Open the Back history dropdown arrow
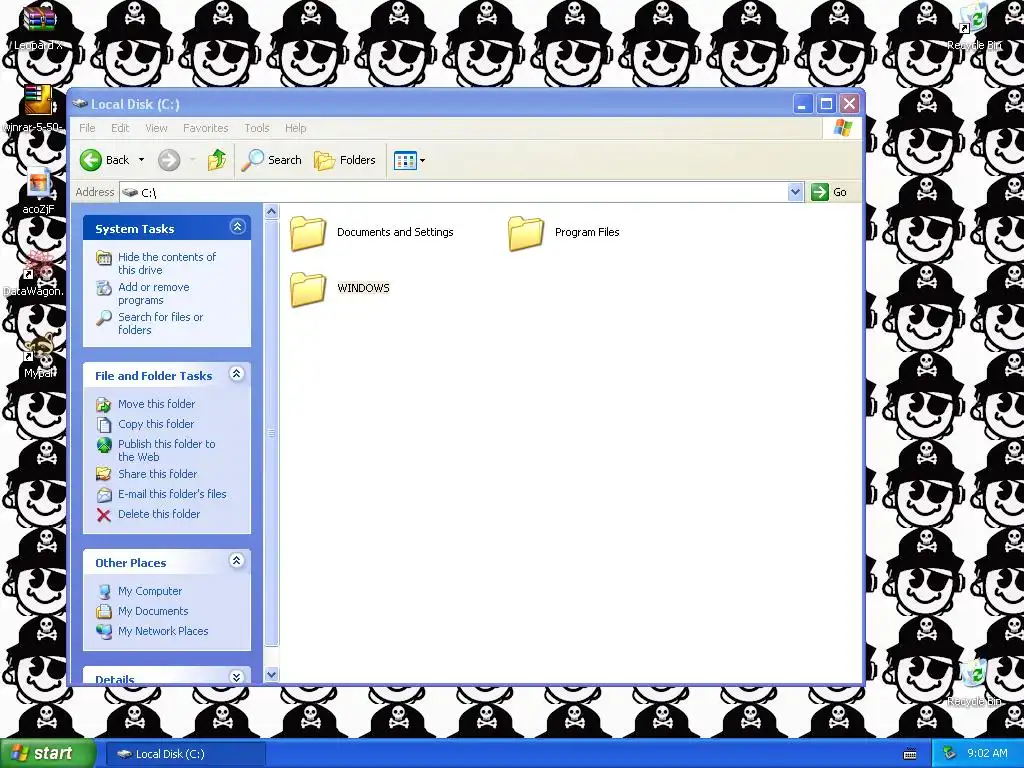 coord(141,160)
